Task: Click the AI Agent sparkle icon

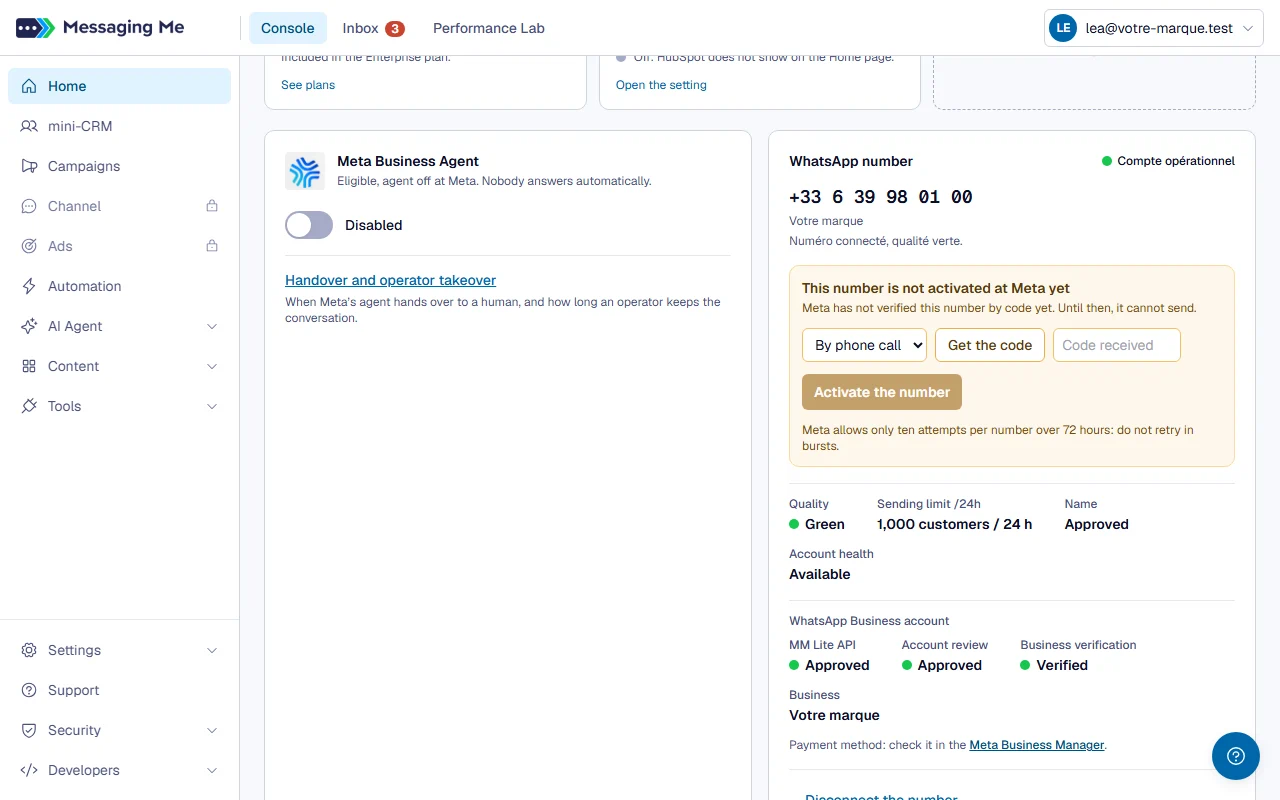Action: (x=29, y=326)
